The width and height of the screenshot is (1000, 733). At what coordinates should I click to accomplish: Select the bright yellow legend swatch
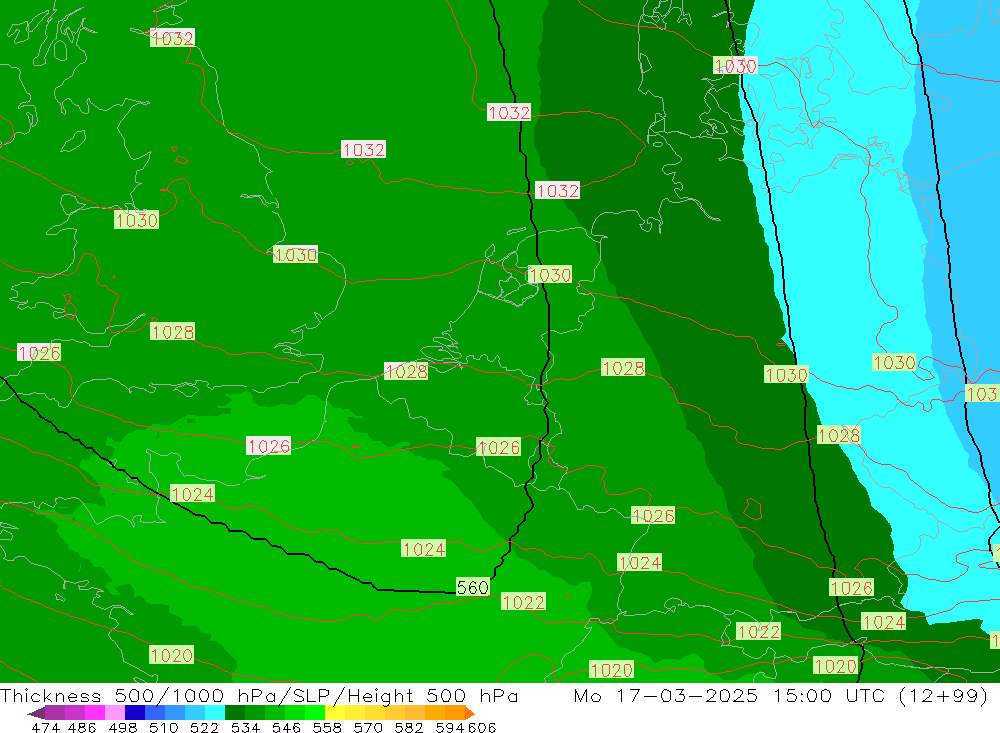(x=335, y=712)
